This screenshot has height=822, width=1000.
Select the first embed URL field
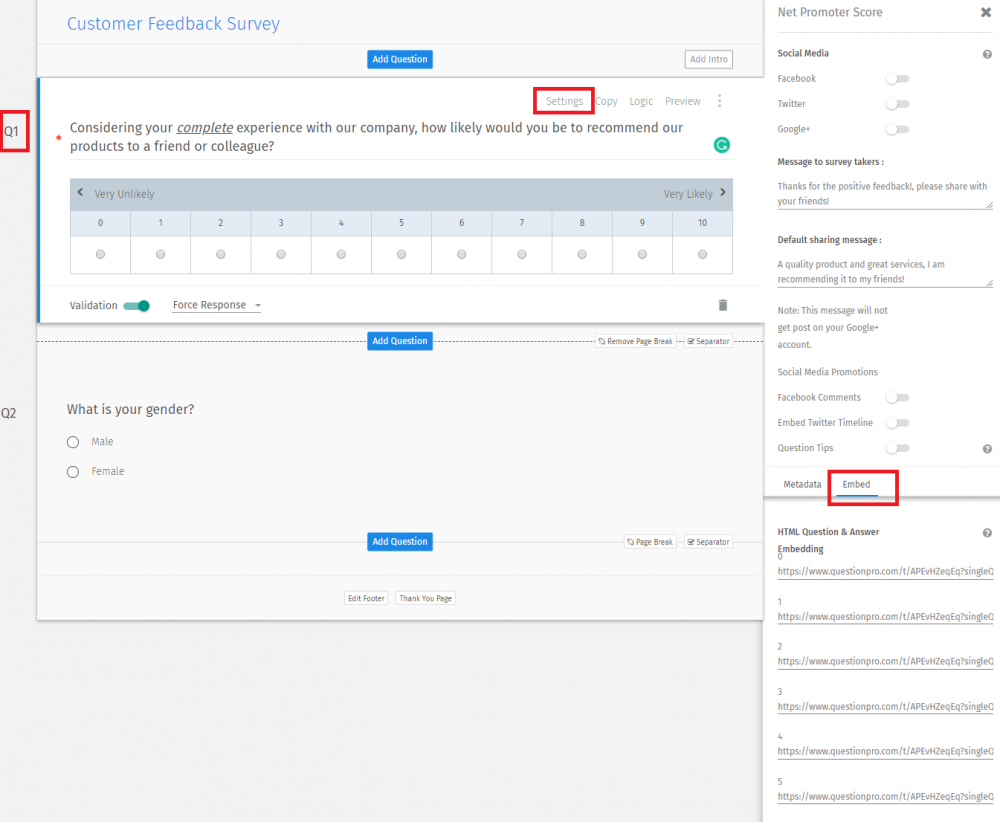(x=884, y=571)
